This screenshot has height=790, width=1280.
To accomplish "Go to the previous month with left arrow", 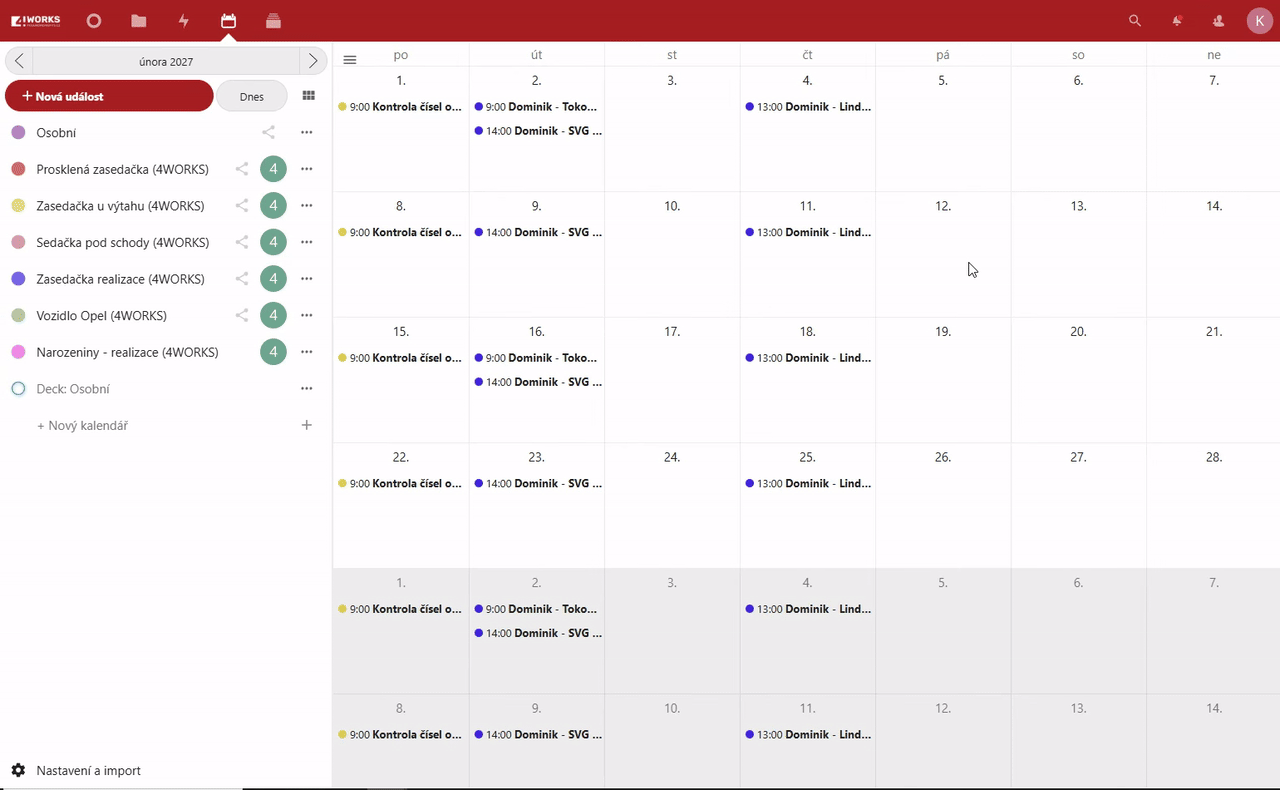I will 18,60.
